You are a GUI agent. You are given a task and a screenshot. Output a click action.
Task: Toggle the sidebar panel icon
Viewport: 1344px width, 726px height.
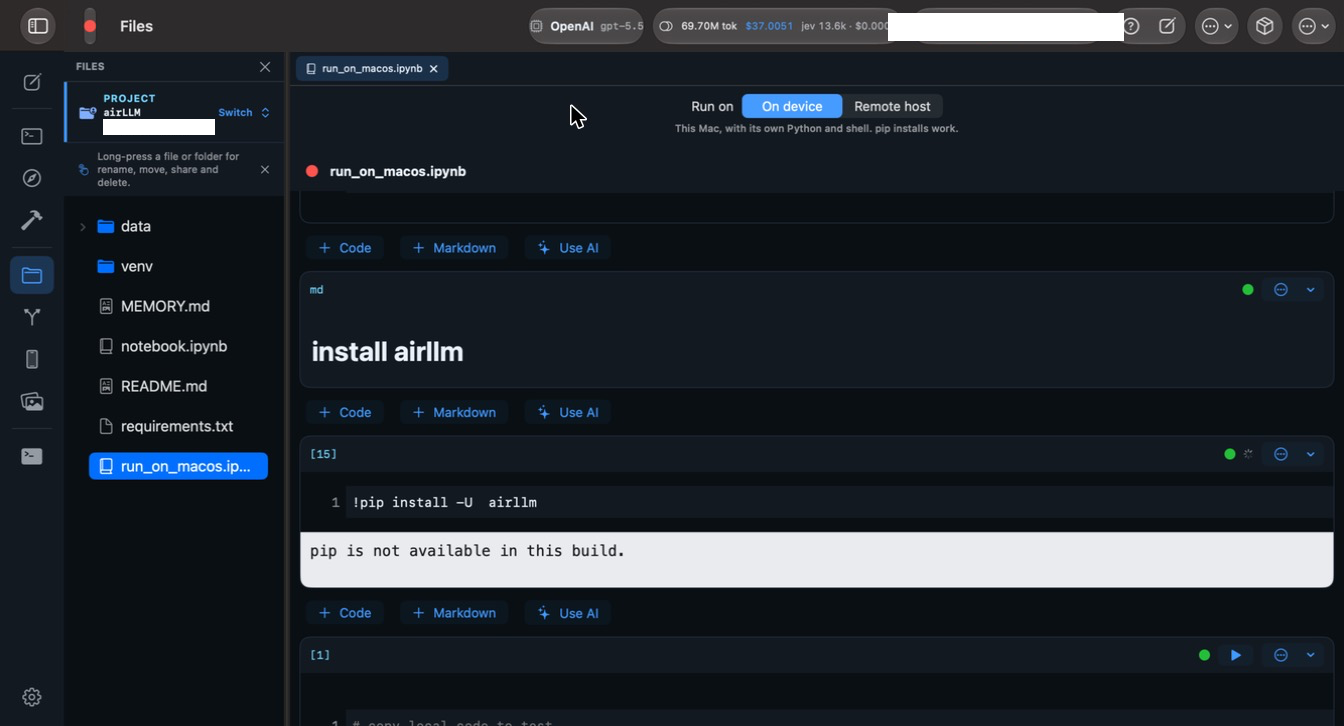(x=38, y=26)
